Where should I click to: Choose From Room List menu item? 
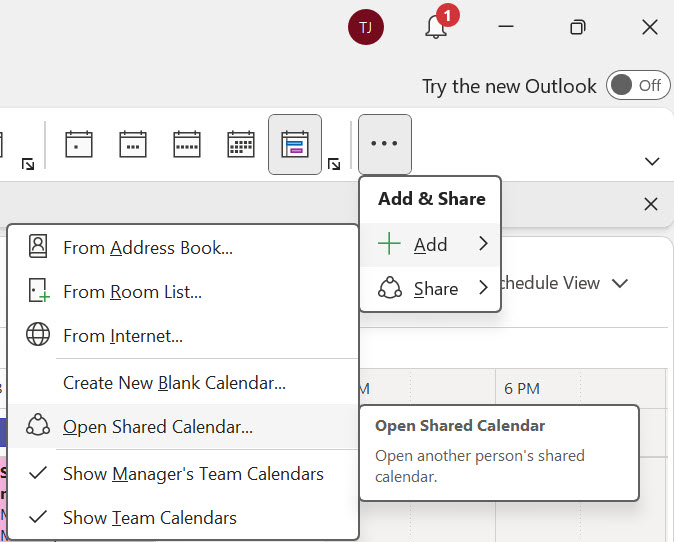tap(183, 291)
